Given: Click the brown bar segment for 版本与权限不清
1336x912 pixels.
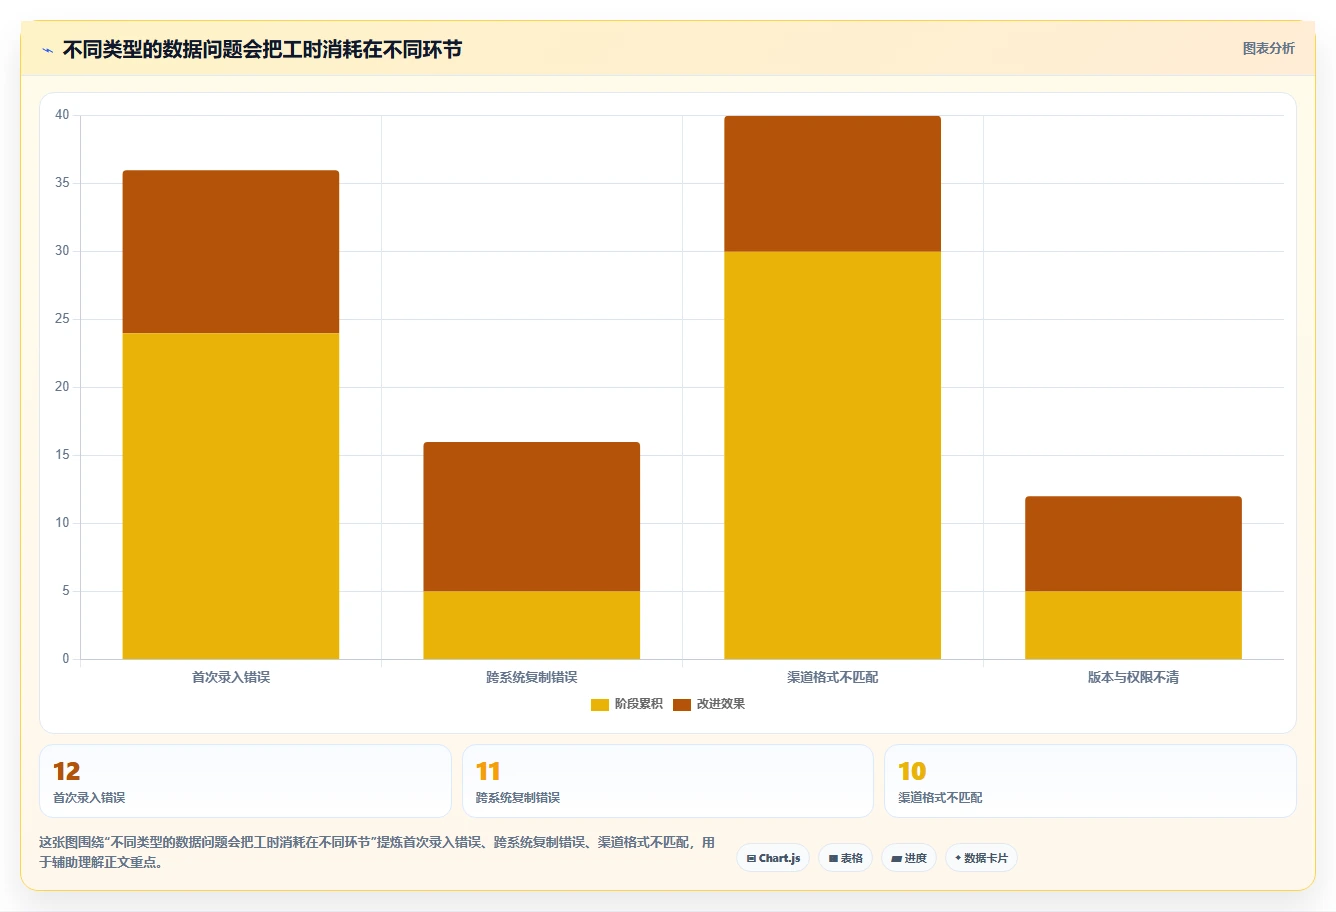Looking at the screenshot, I should 1134,544.
